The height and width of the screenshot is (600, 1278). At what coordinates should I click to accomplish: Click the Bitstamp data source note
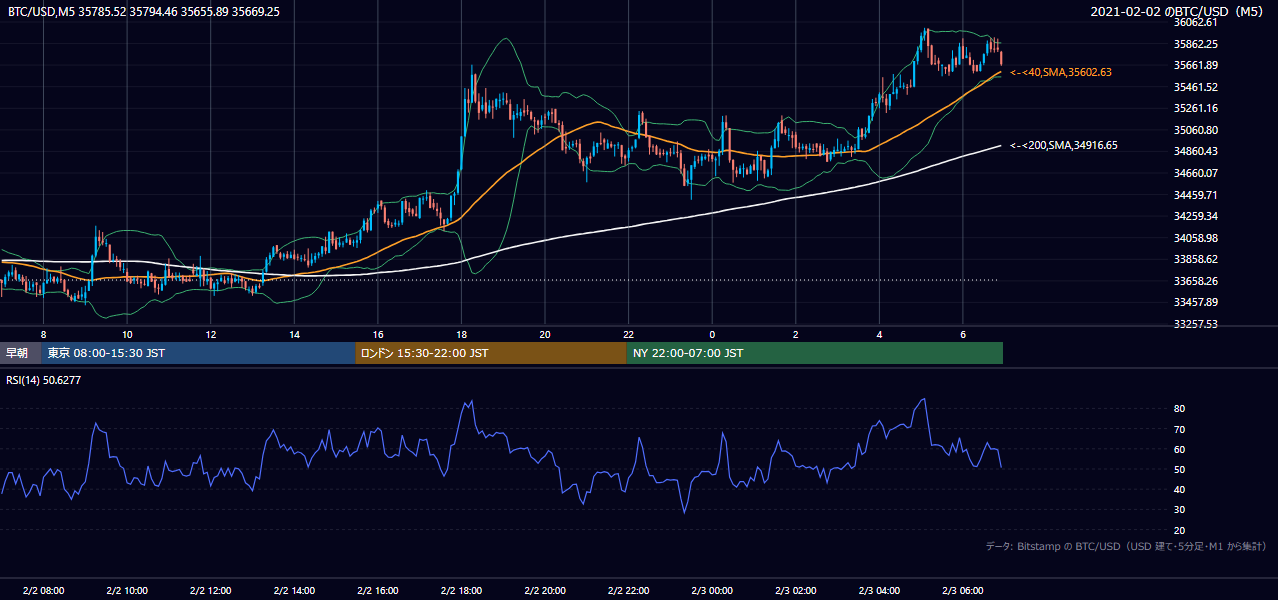[x=1126, y=547]
